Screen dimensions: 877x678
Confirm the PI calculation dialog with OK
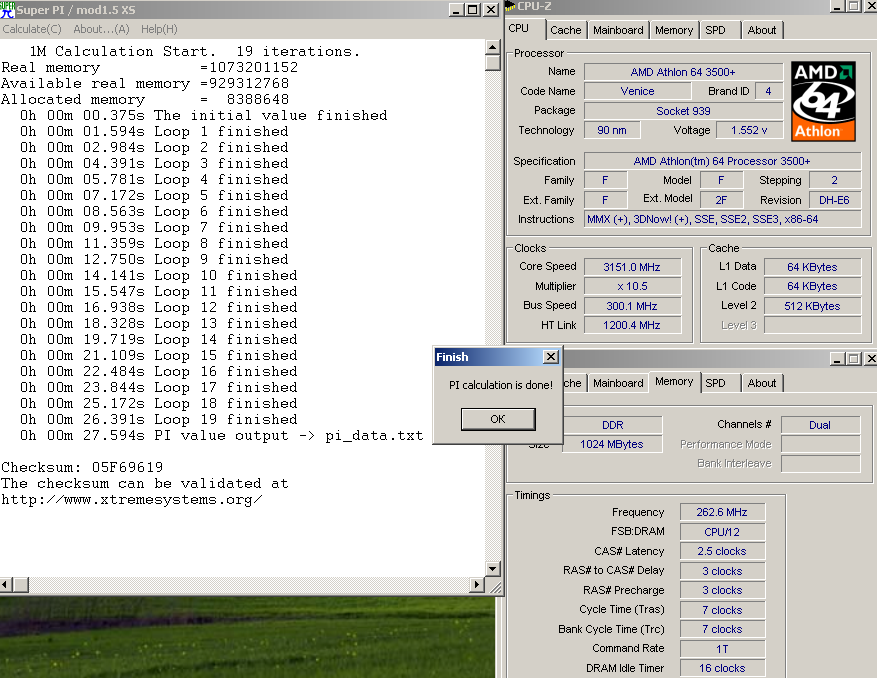498,419
